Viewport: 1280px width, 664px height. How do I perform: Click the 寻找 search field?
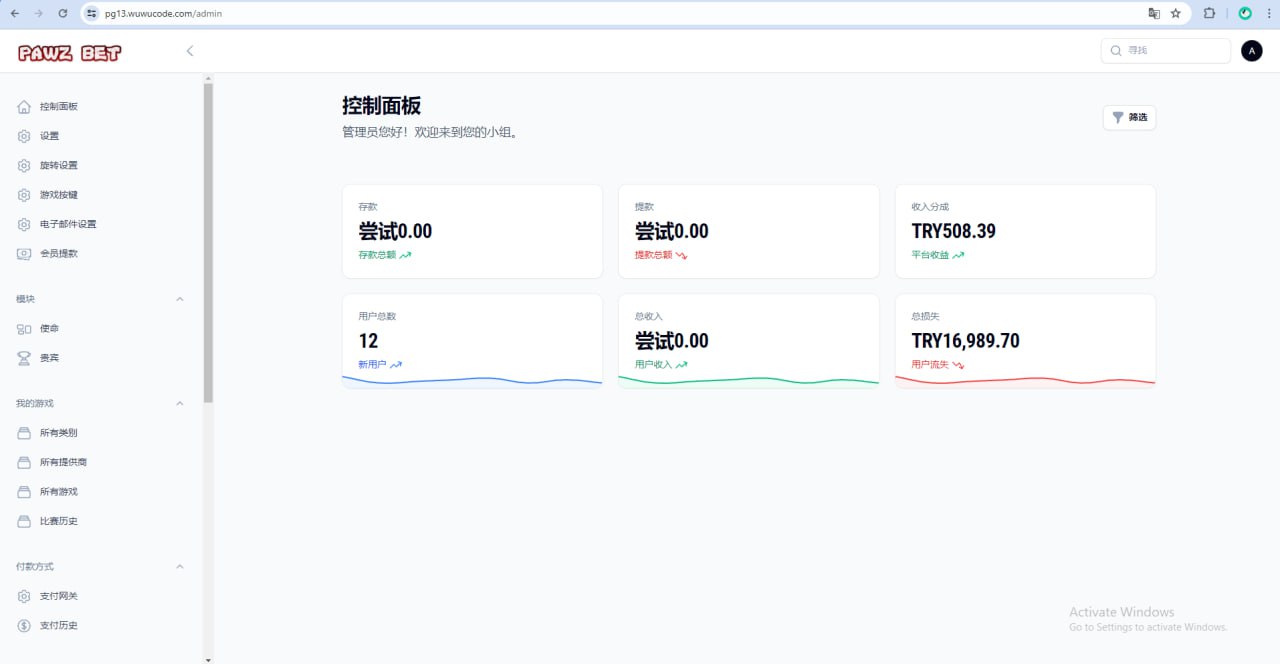[1172, 51]
